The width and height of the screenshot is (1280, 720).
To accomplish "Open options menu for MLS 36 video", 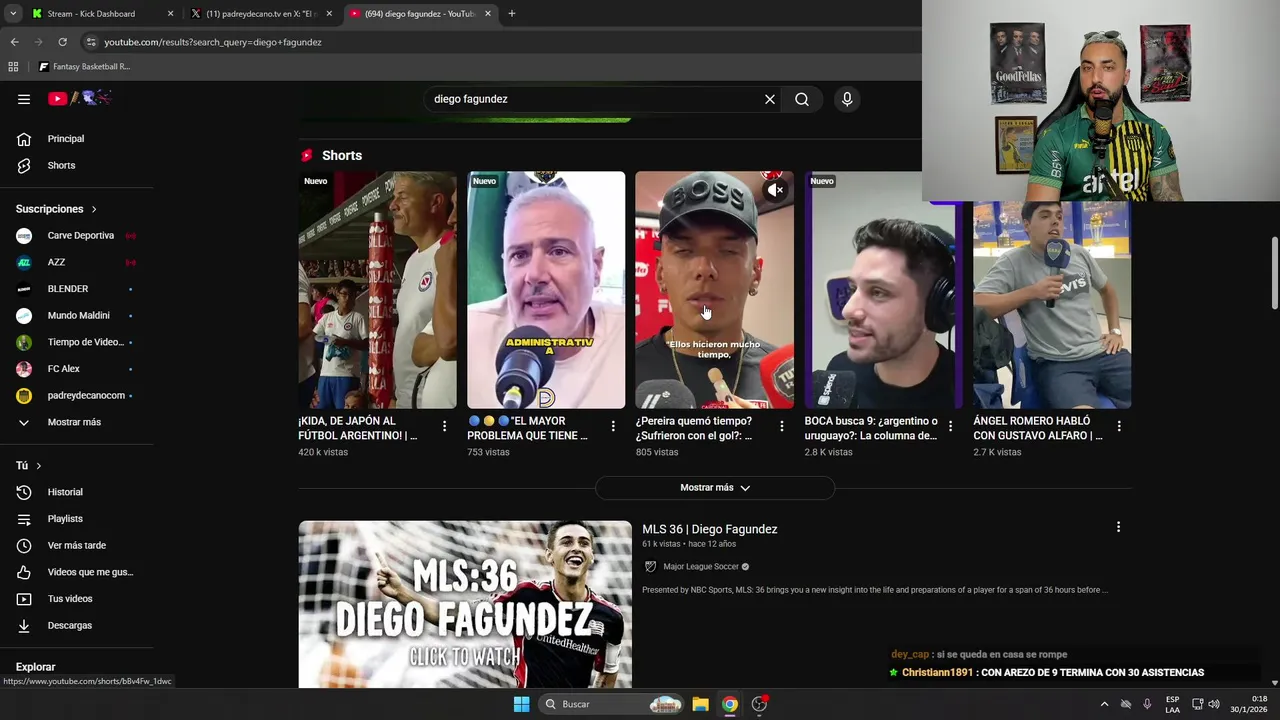I will click(1118, 527).
